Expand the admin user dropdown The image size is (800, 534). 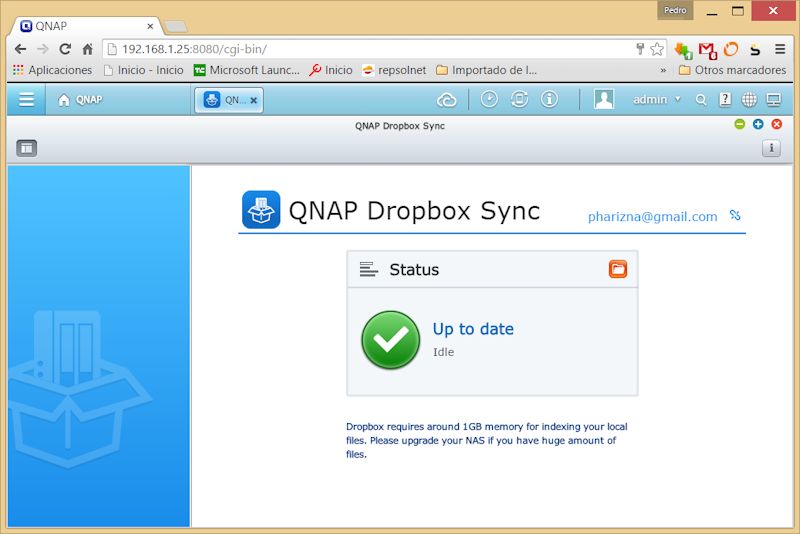coord(657,99)
